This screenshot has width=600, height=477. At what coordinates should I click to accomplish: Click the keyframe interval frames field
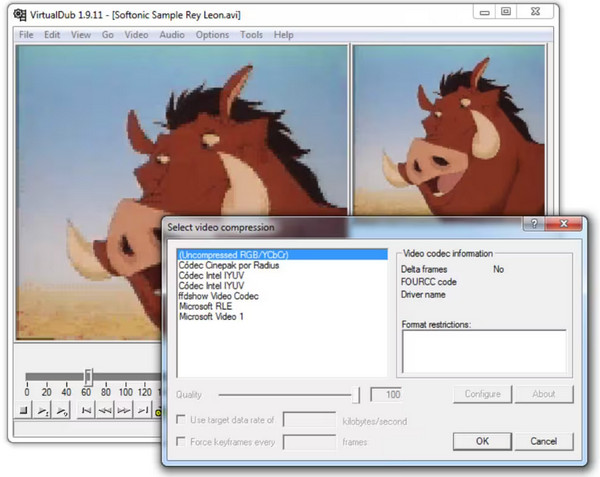[309, 442]
